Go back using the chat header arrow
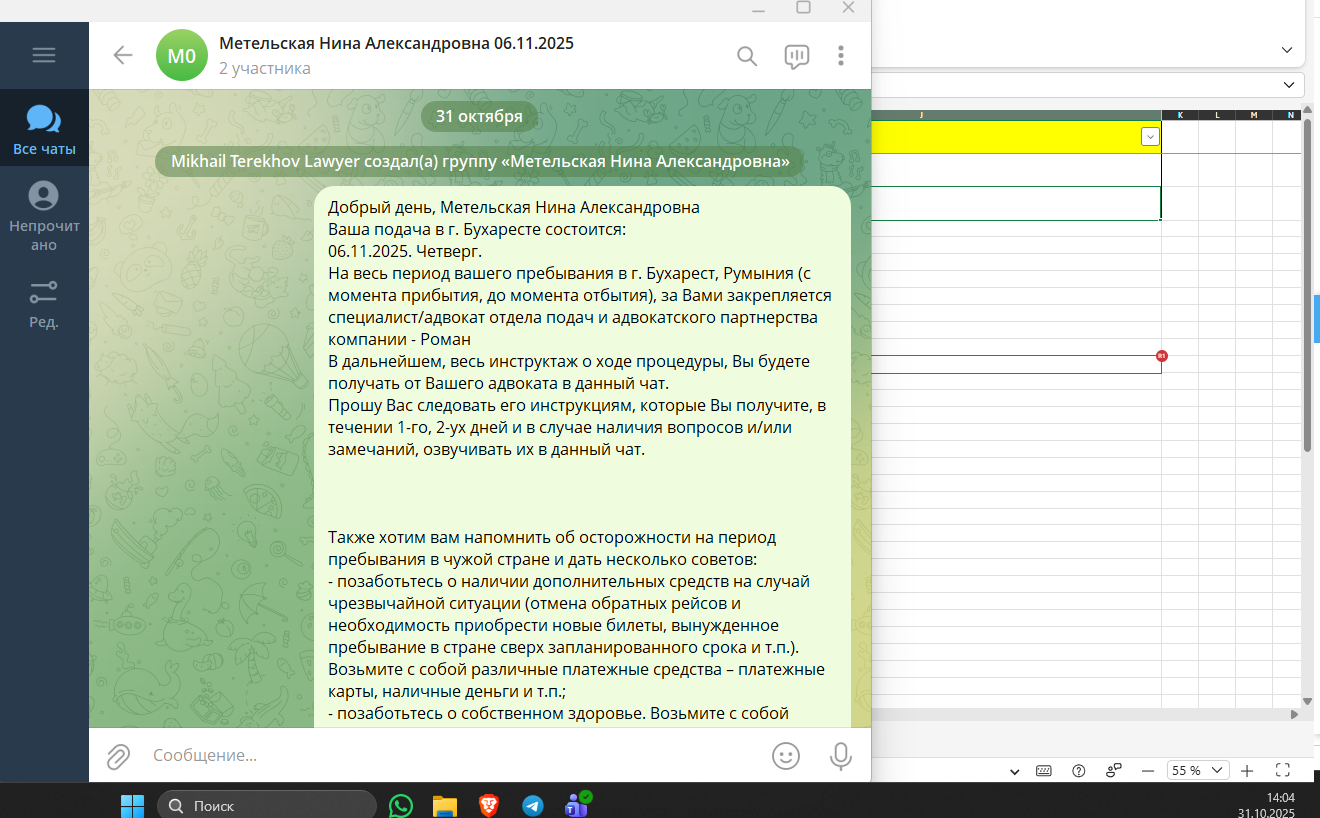Screen dimensions: 1320x818 point(123,55)
